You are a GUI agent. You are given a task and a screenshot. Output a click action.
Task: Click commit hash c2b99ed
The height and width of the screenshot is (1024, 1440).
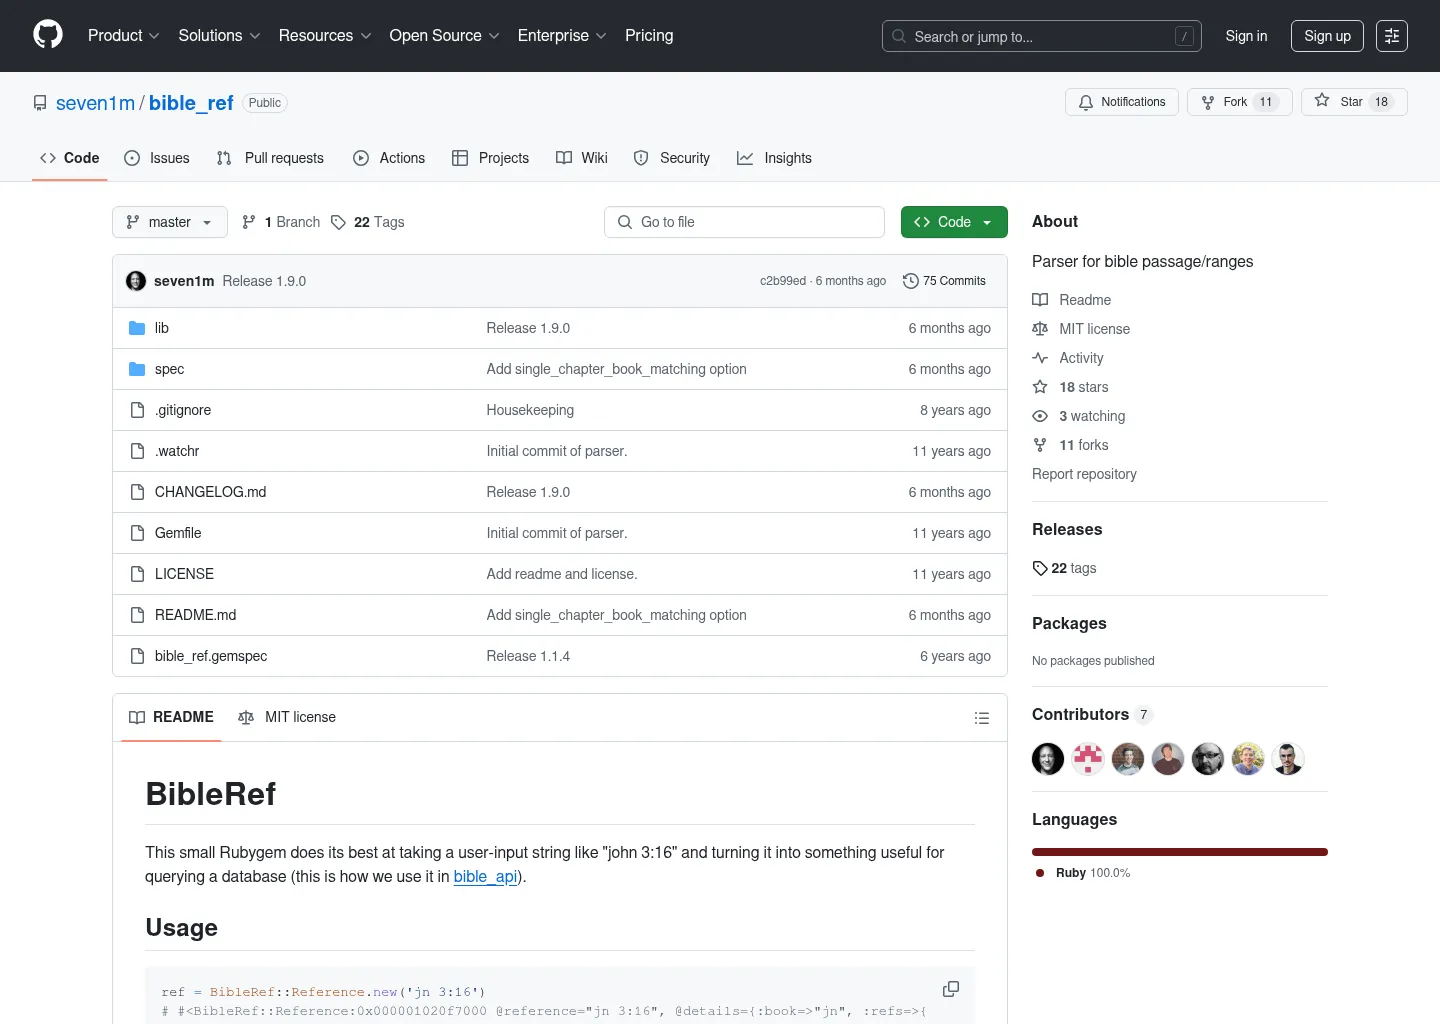click(x=783, y=281)
